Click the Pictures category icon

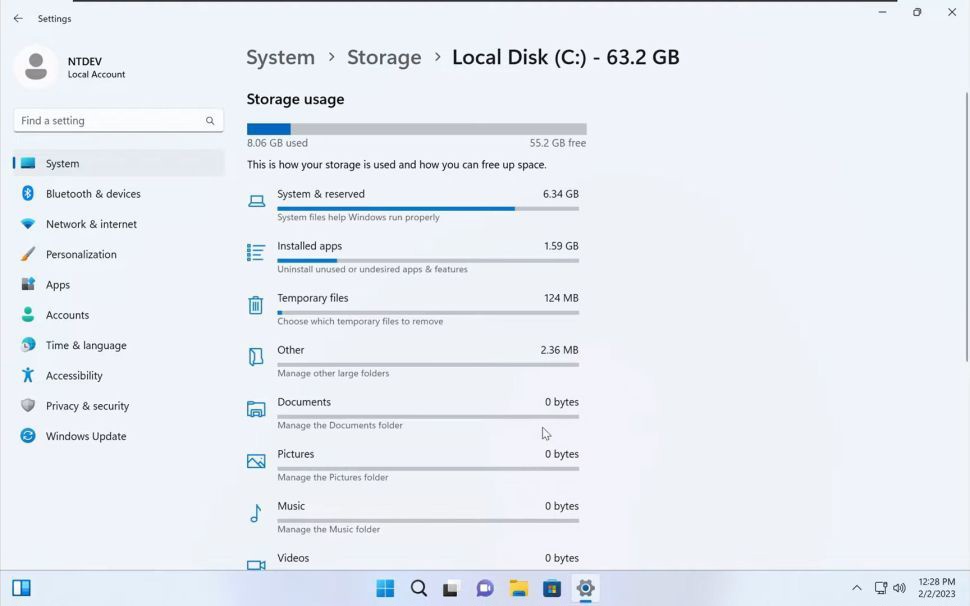pos(256,460)
